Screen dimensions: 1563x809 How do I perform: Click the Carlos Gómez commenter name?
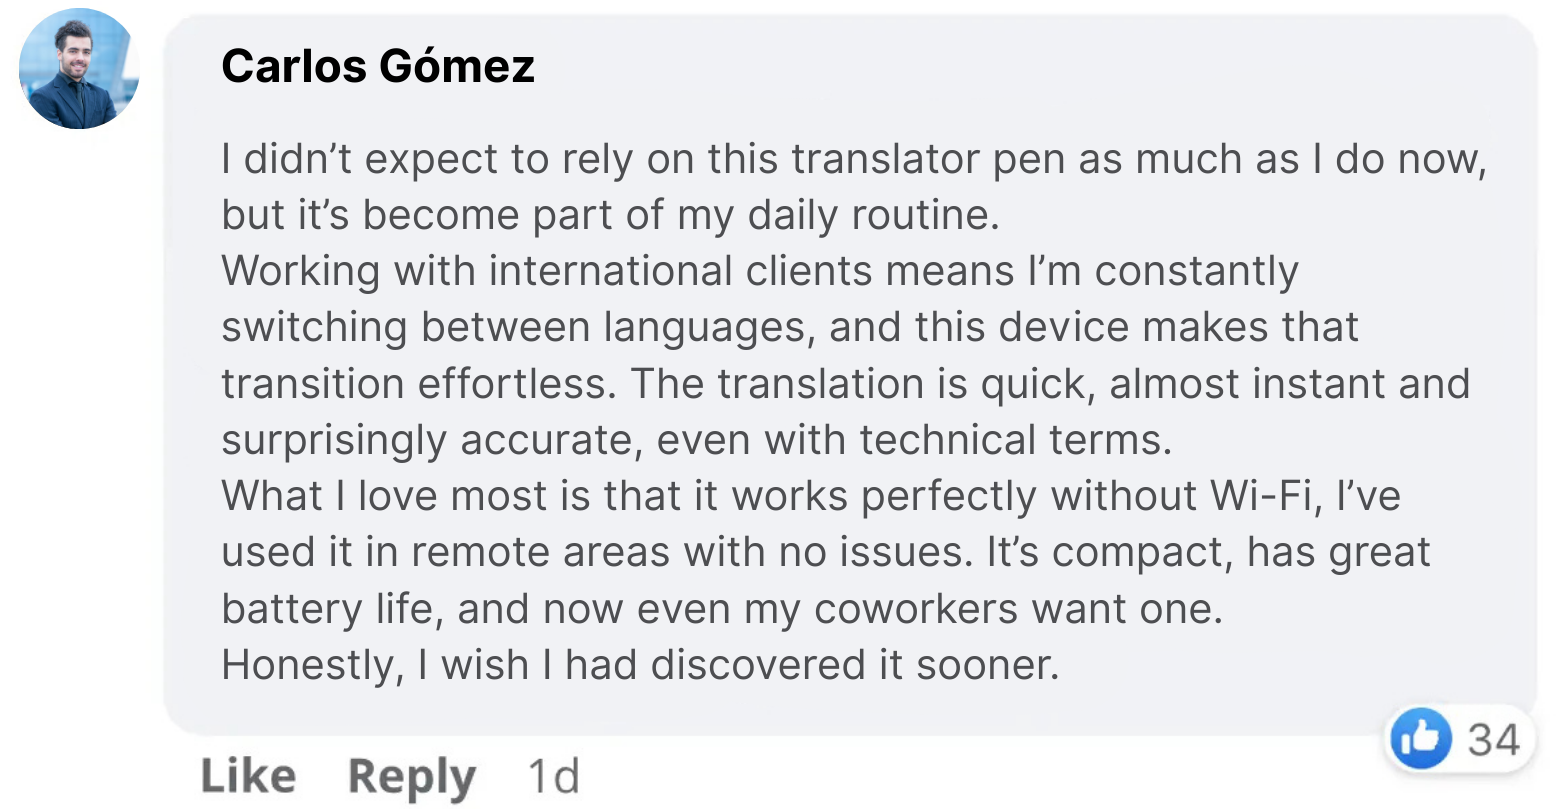tap(378, 67)
